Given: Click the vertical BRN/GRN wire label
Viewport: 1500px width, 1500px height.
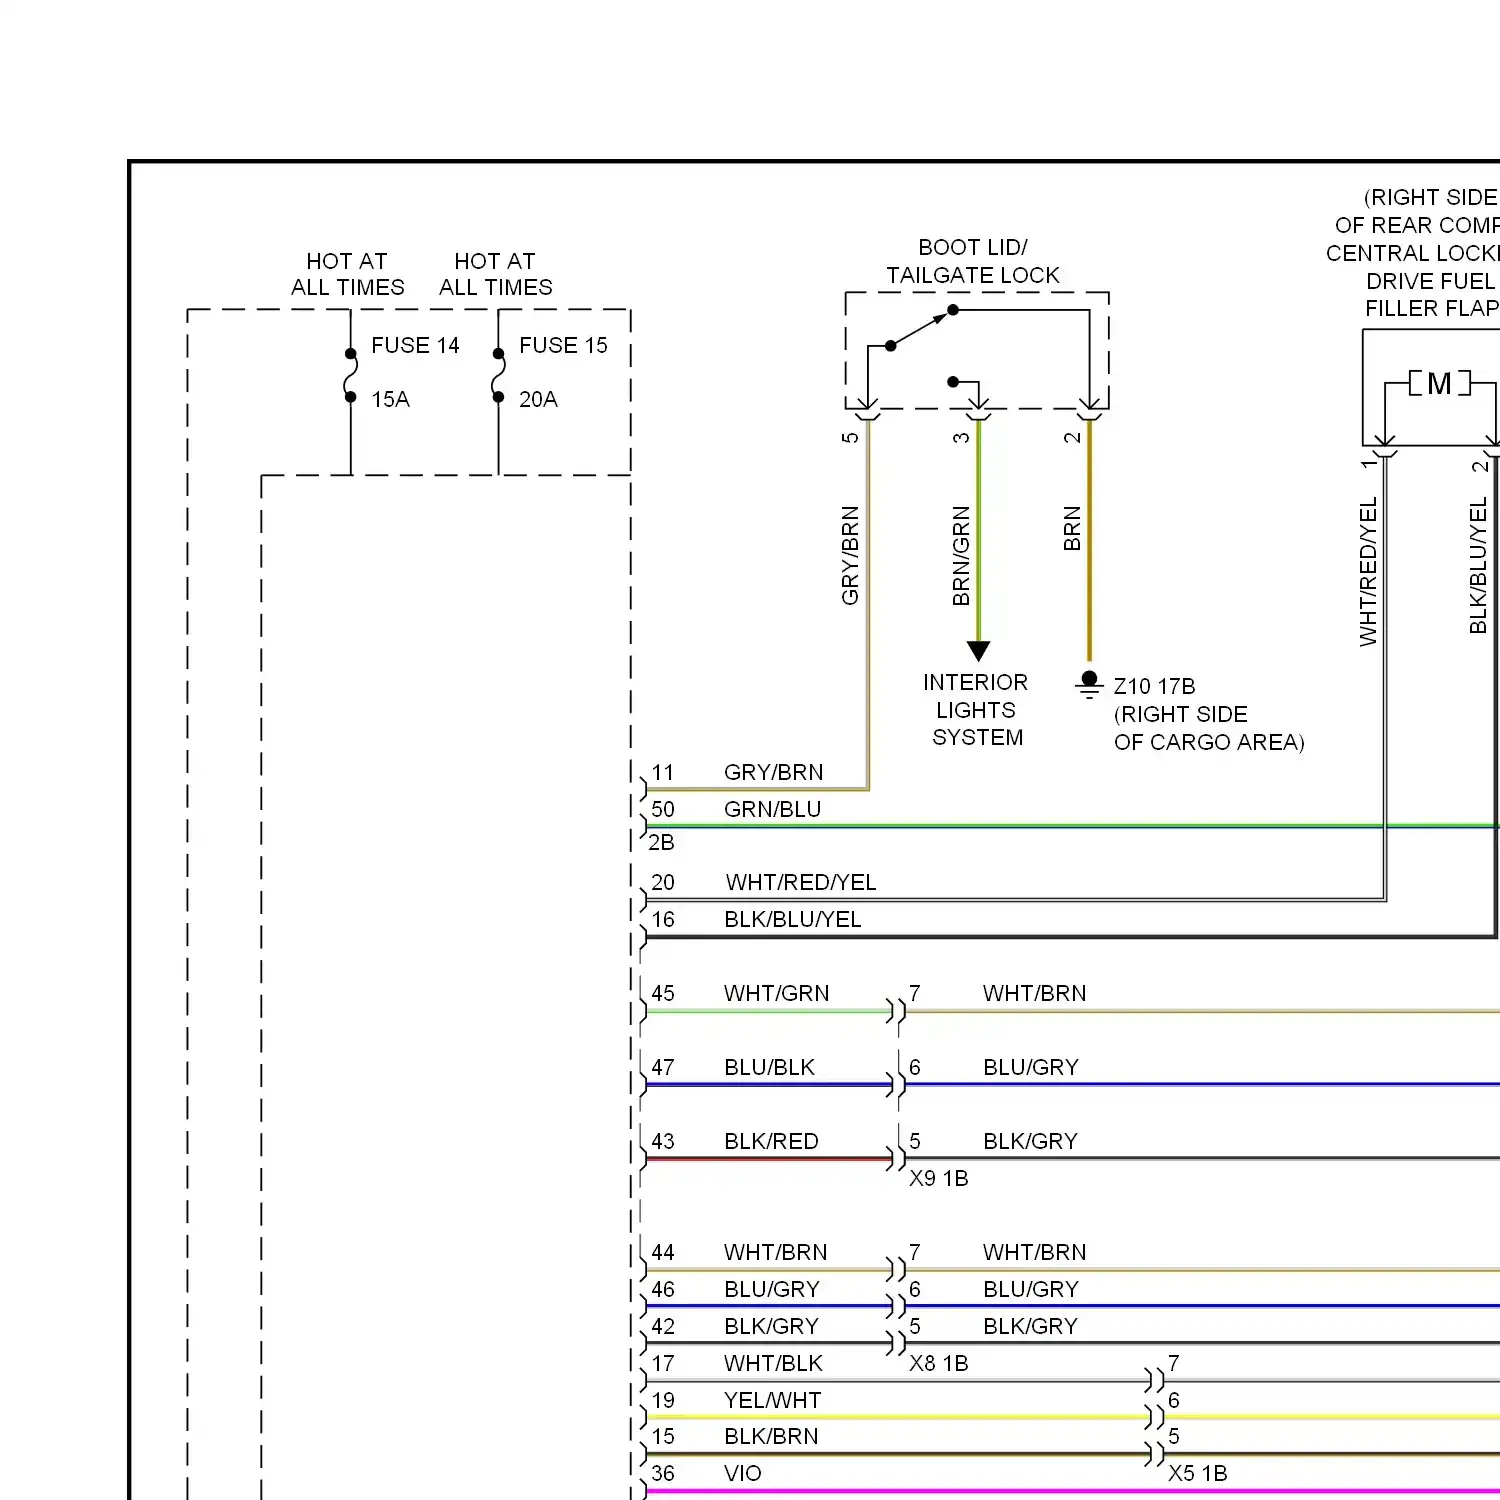Looking at the screenshot, I should (x=961, y=556).
